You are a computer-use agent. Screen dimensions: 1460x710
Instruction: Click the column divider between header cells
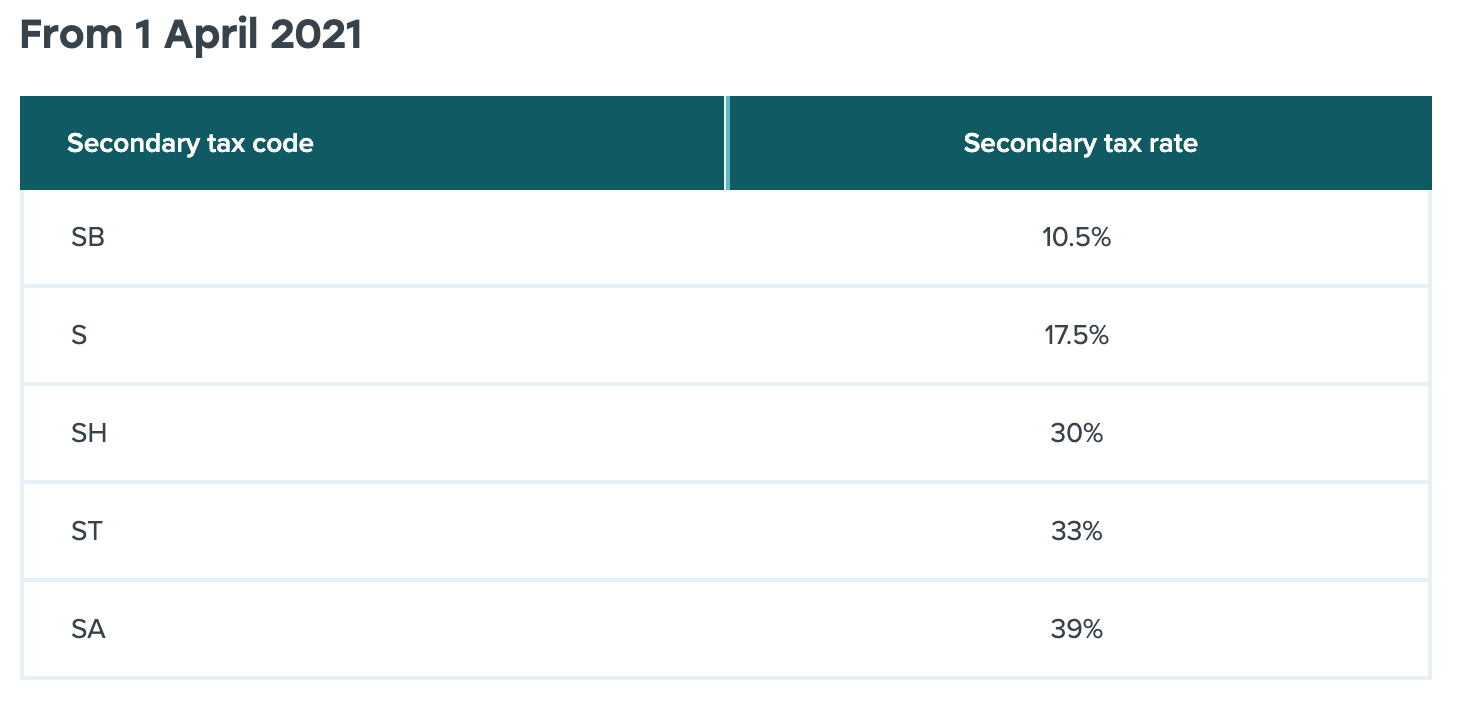pos(727,143)
